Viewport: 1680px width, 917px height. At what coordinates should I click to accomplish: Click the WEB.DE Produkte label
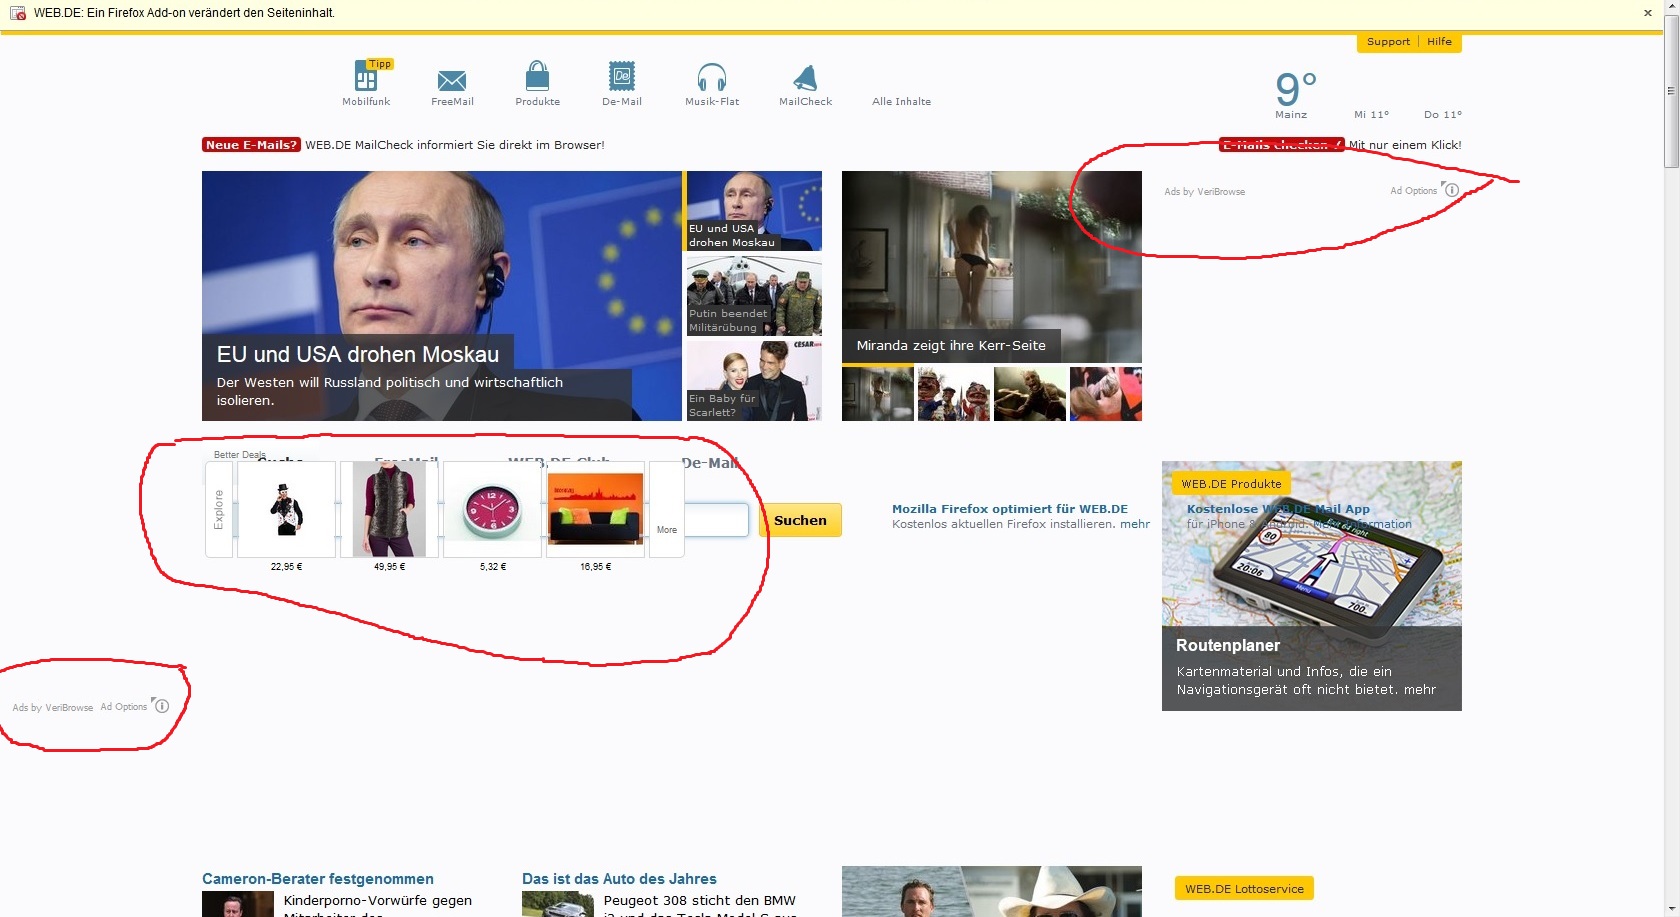[1231, 484]
